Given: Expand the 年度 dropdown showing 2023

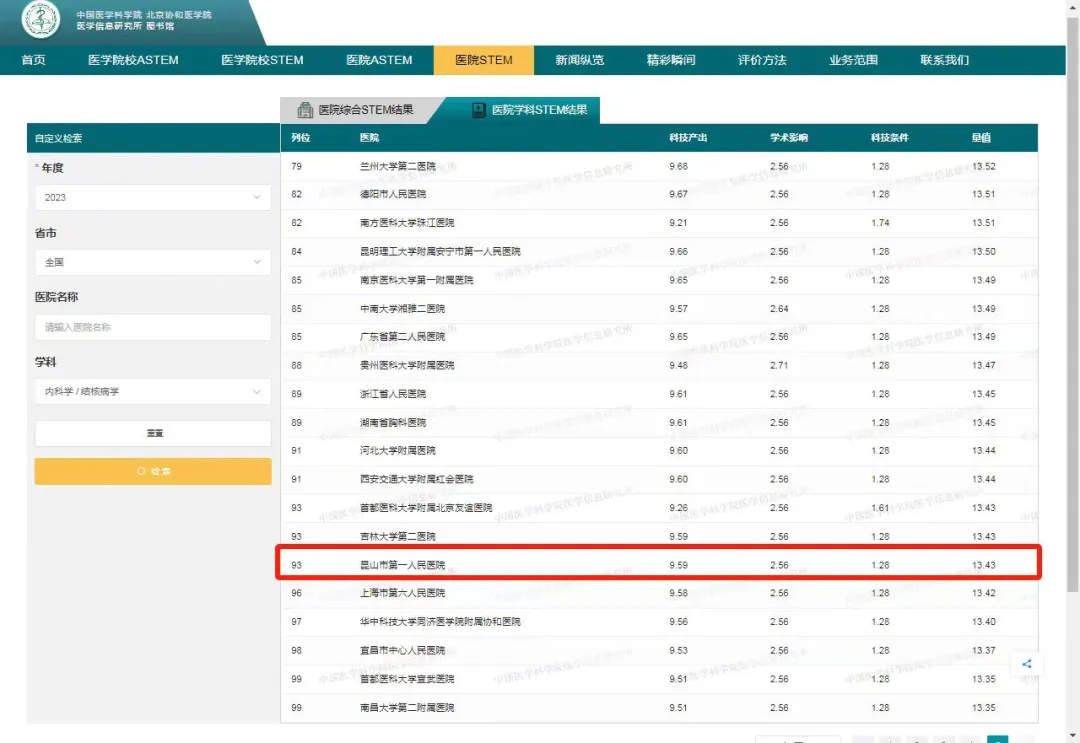Looking at the screenshot, I should click(x=152, y=198).
